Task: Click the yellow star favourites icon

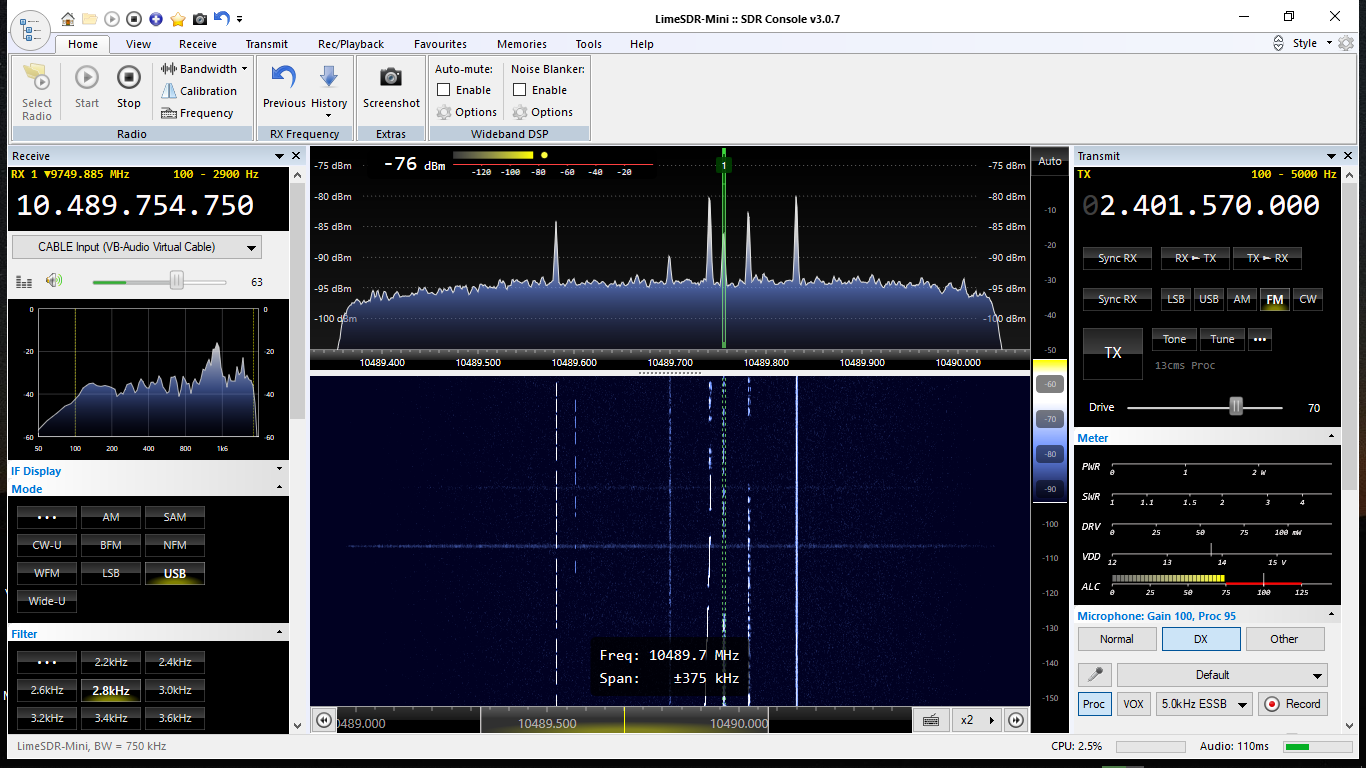Action: 178,19
